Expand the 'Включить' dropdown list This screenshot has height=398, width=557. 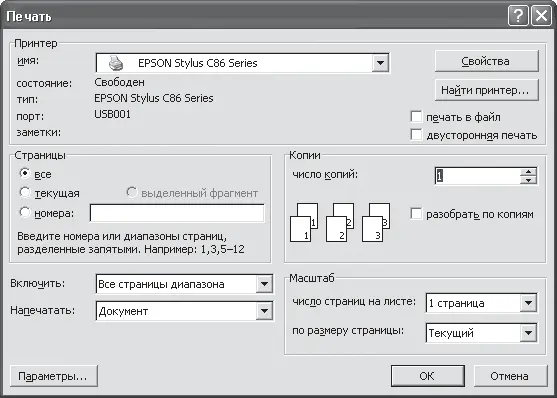pyautogui.click(x=264, y=284)
